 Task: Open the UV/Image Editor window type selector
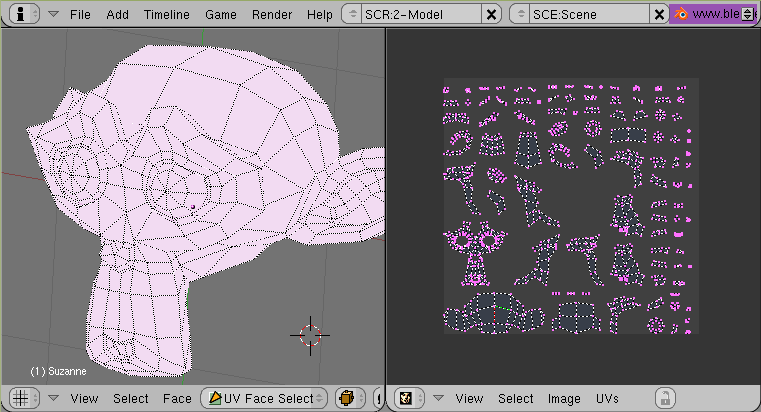(x=410, y=398)
